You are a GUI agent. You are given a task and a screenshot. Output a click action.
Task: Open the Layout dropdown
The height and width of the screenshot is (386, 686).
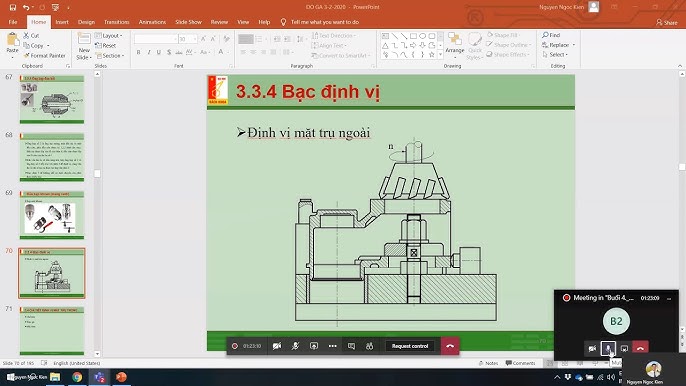point(108,35)
